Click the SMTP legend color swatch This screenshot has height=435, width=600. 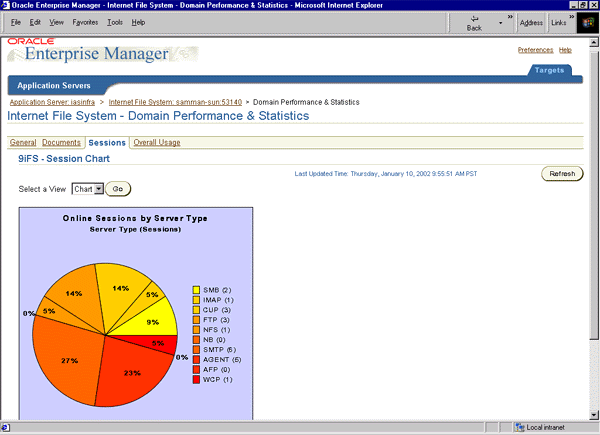click(196, 350)
